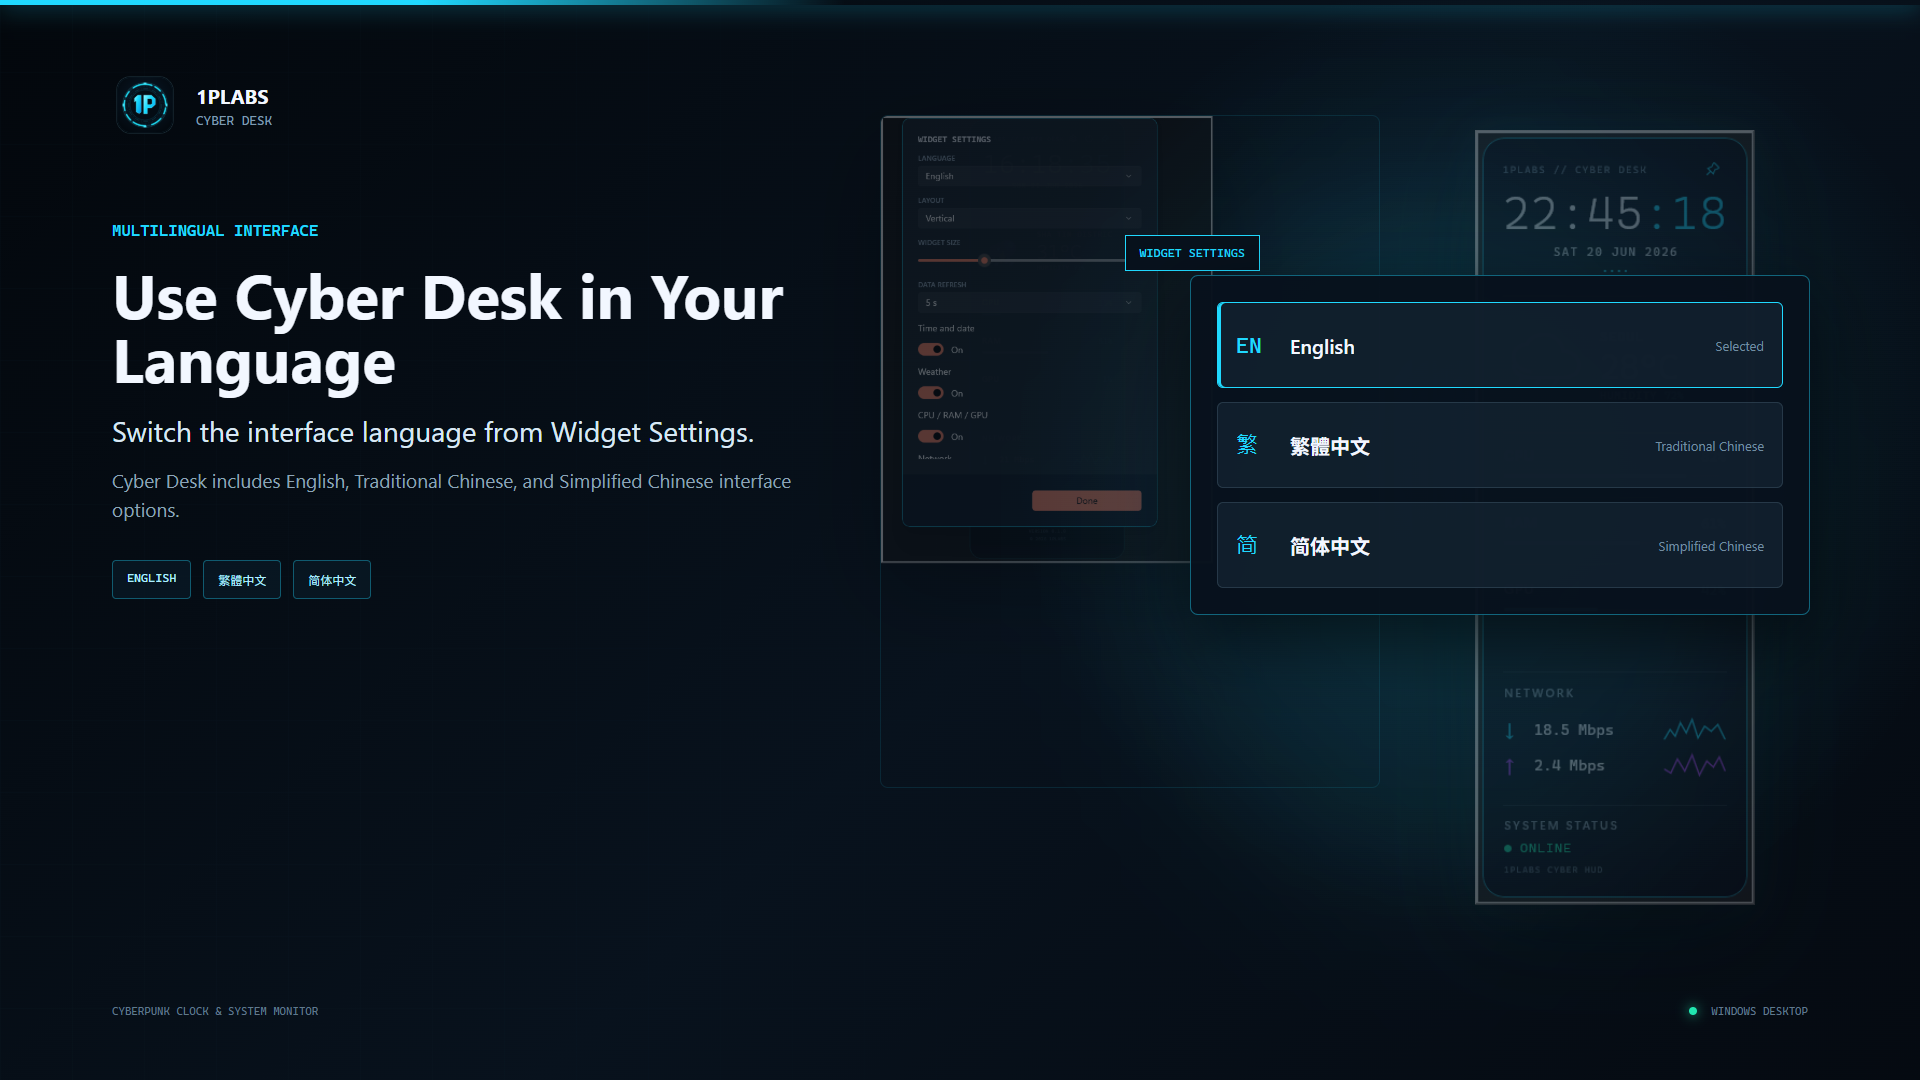Click the 18.5 Mbps download value

click(x=1573, y=730)
